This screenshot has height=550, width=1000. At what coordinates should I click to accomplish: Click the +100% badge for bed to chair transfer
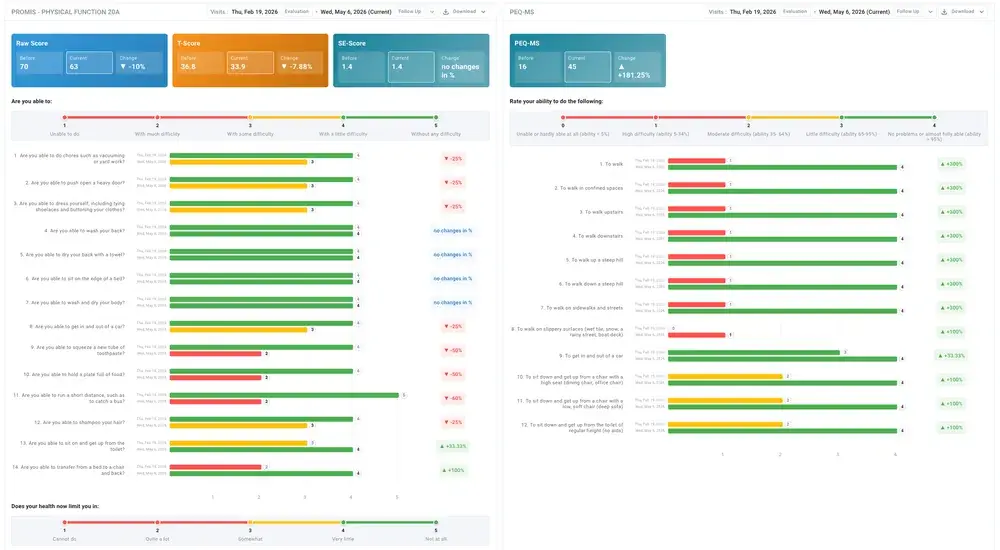coord(453,470)
